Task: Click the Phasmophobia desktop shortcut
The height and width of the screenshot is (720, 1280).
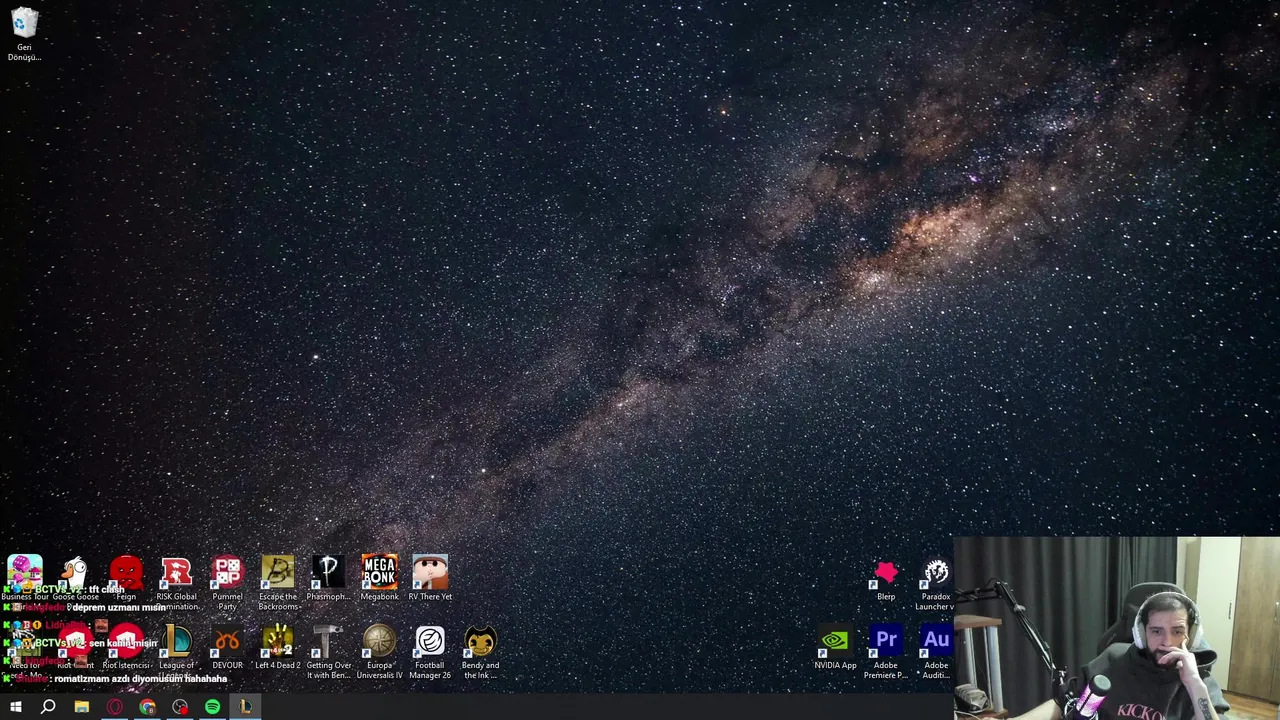Action: coord(328,579)
